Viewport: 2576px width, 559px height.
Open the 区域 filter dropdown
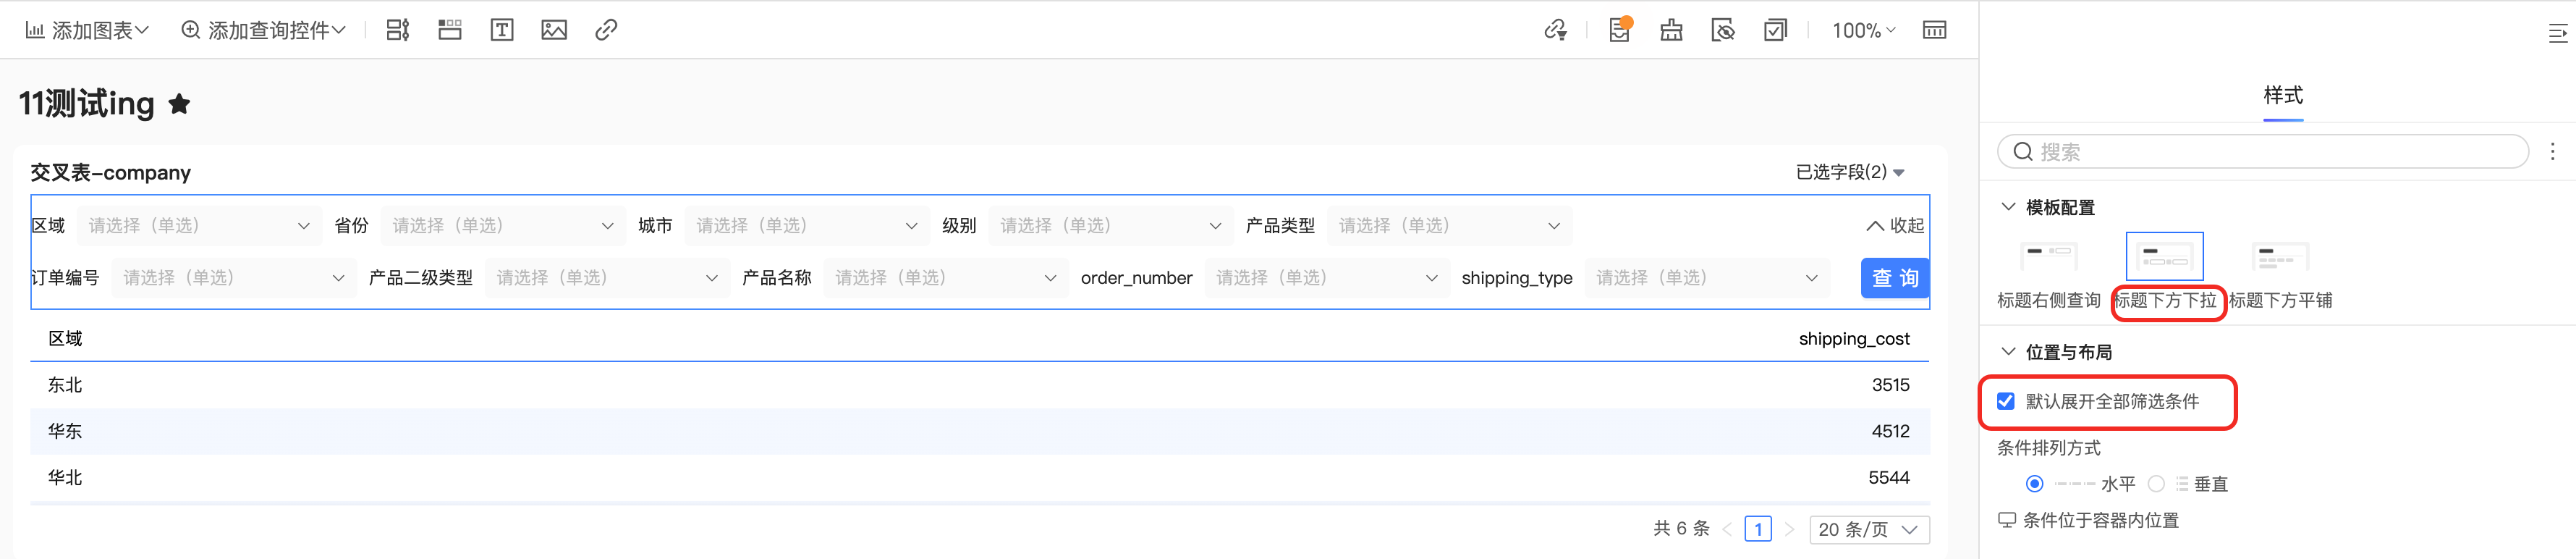click(x=198, y=226)
